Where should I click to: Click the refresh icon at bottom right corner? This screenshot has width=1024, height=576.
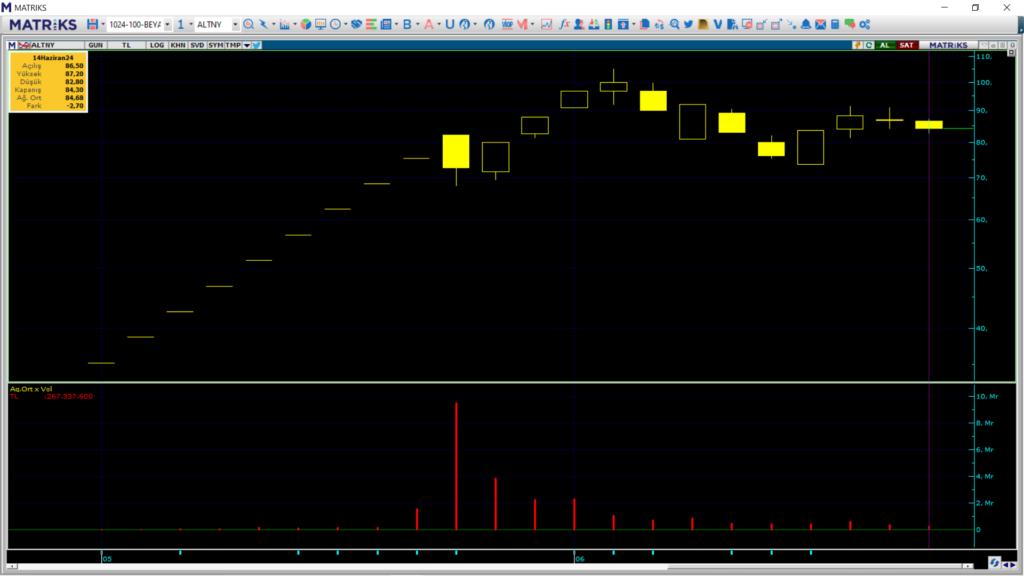point(994,563)
